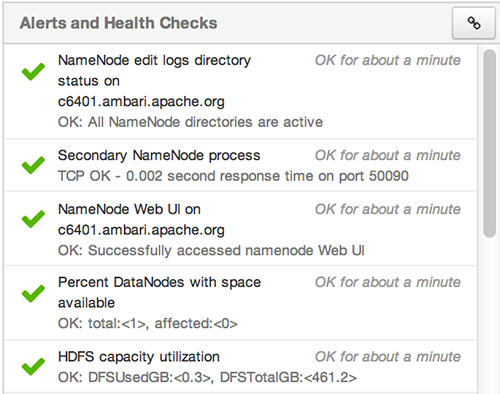Screen dimensions: 500x394
Task: Select Percent DataNodes with space available
Action: pos(159,292)
